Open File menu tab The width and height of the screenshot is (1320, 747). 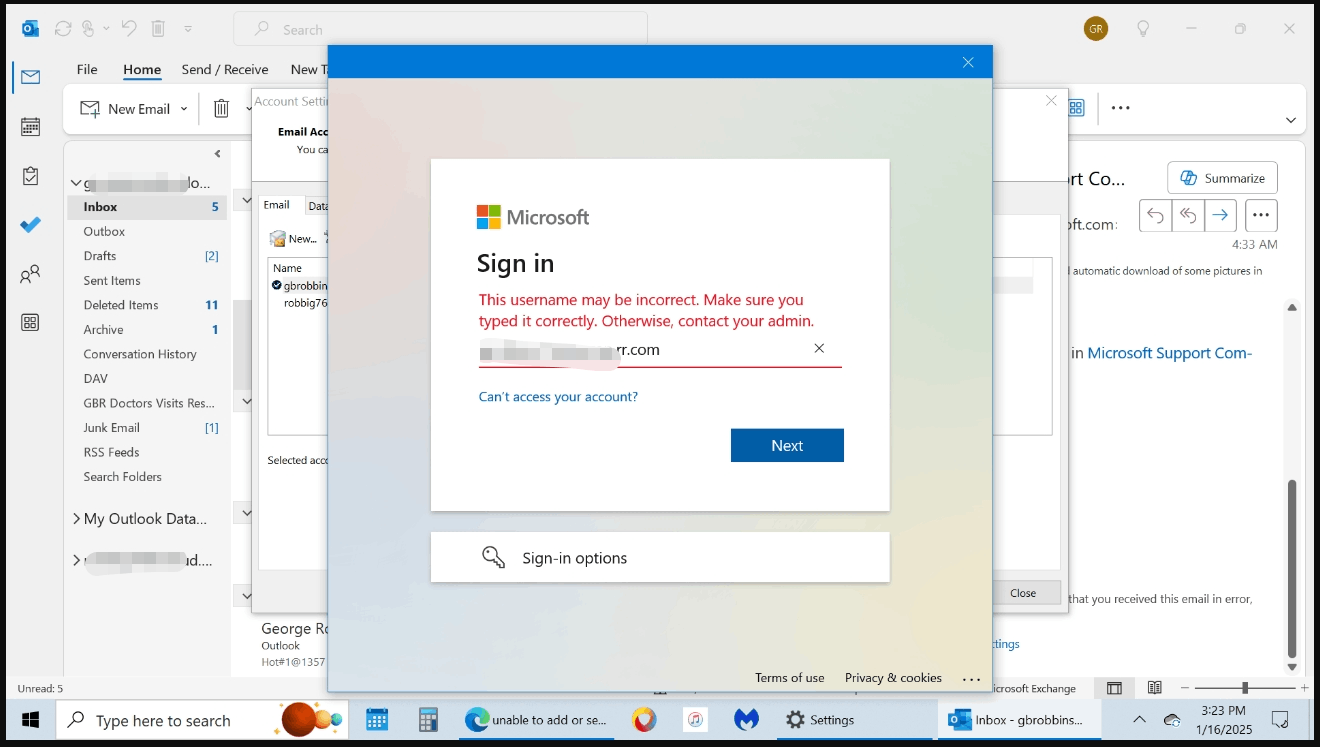pyautogui.click(x=87, y=69)
